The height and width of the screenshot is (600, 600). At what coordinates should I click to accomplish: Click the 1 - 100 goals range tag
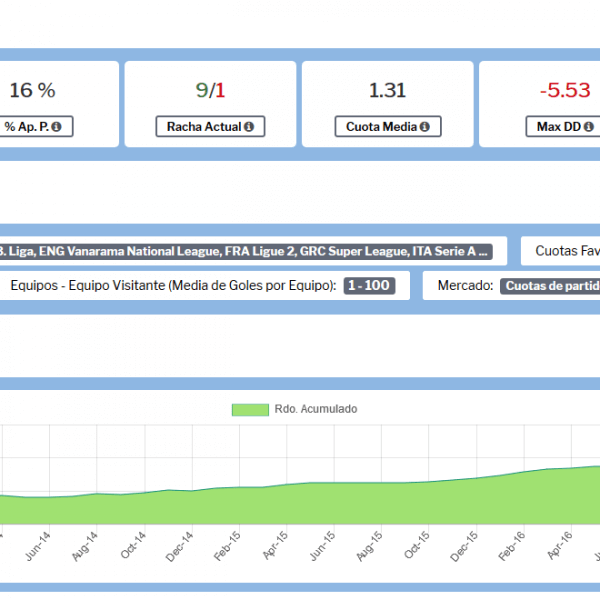click(x=369, y=285)
